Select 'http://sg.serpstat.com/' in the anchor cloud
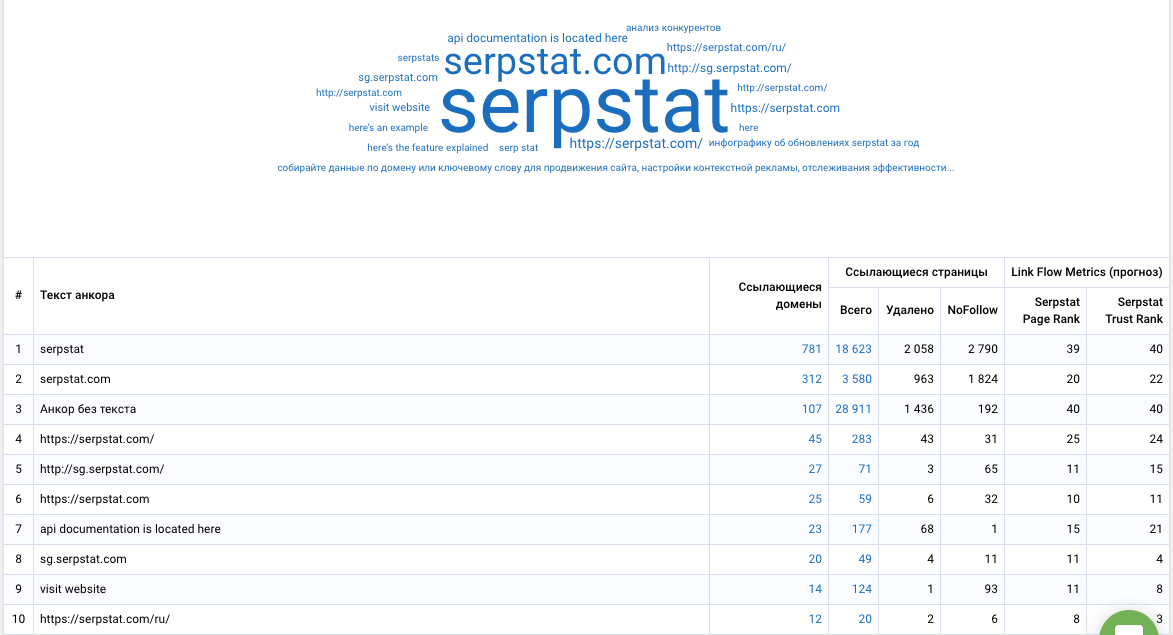 click(729, 68)
